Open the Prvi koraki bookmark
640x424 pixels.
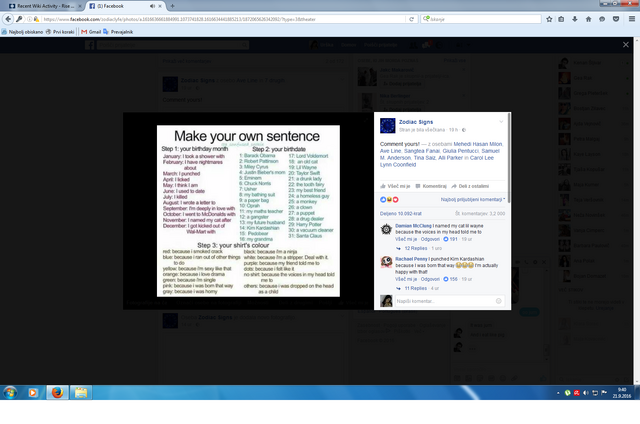(60, 32)
